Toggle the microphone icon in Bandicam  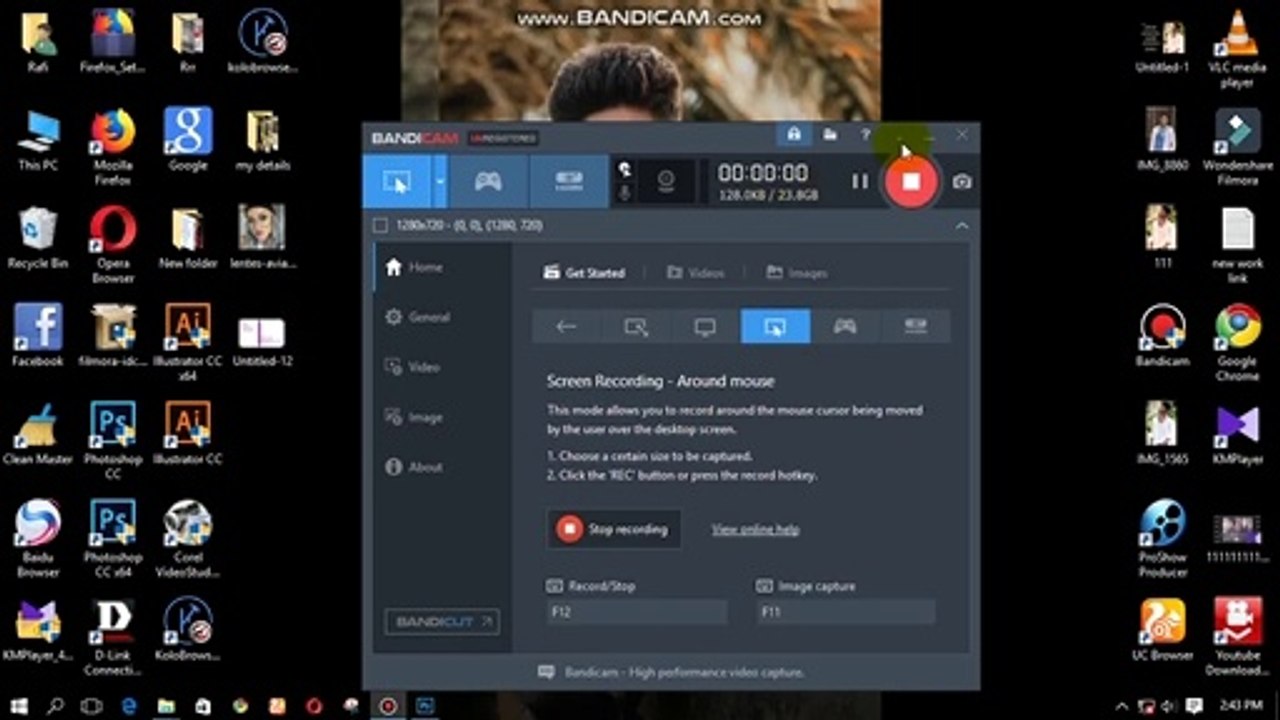point(625,192)
